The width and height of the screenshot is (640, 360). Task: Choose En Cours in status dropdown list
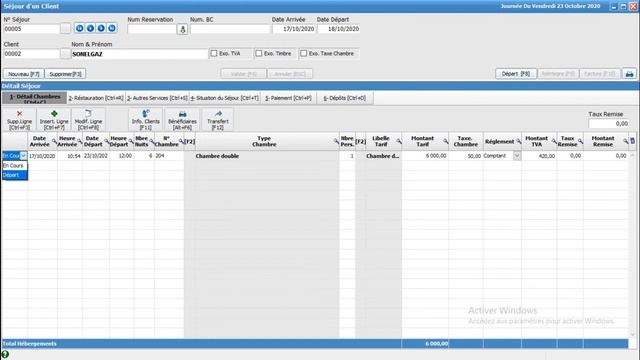[x=15, y=166]
